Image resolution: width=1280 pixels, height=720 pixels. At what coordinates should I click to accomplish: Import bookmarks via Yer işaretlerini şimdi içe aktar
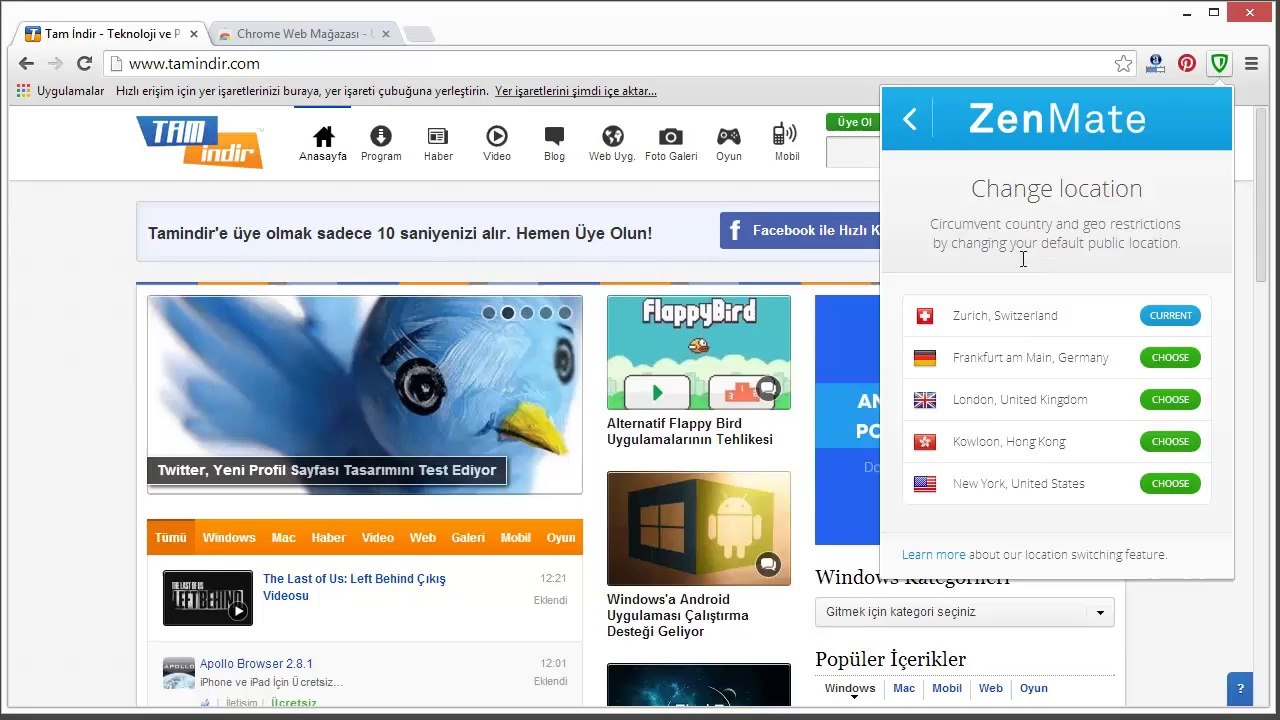tap(576, 91)
